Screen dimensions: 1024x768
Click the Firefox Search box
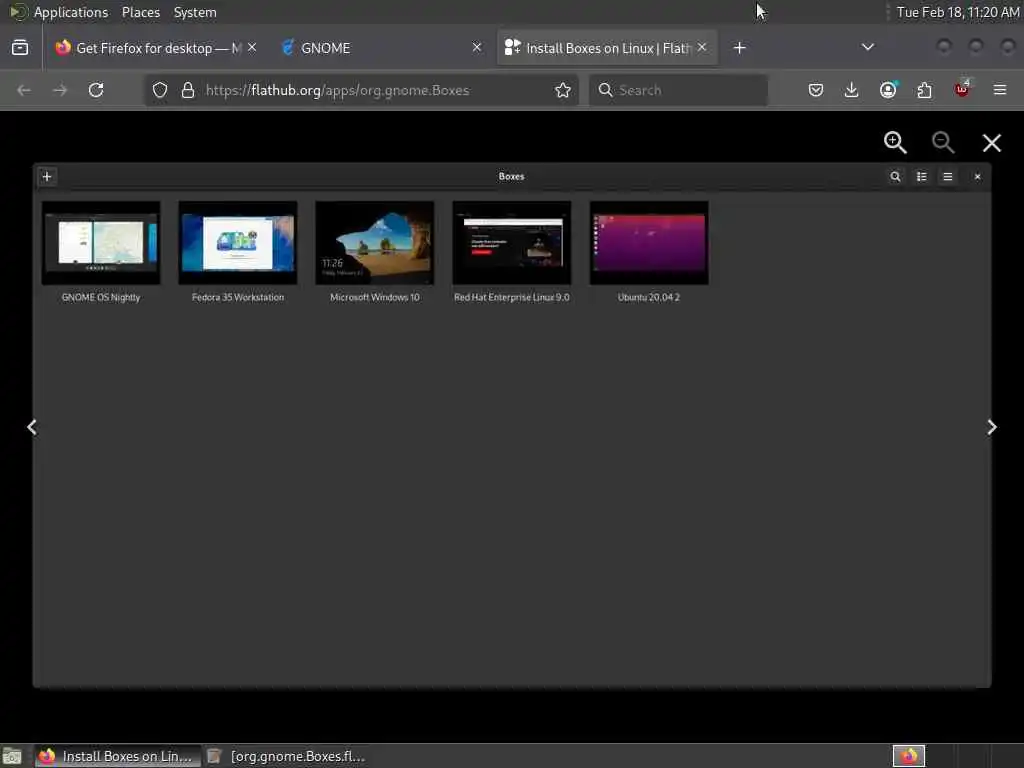click(x=679, y=90)
